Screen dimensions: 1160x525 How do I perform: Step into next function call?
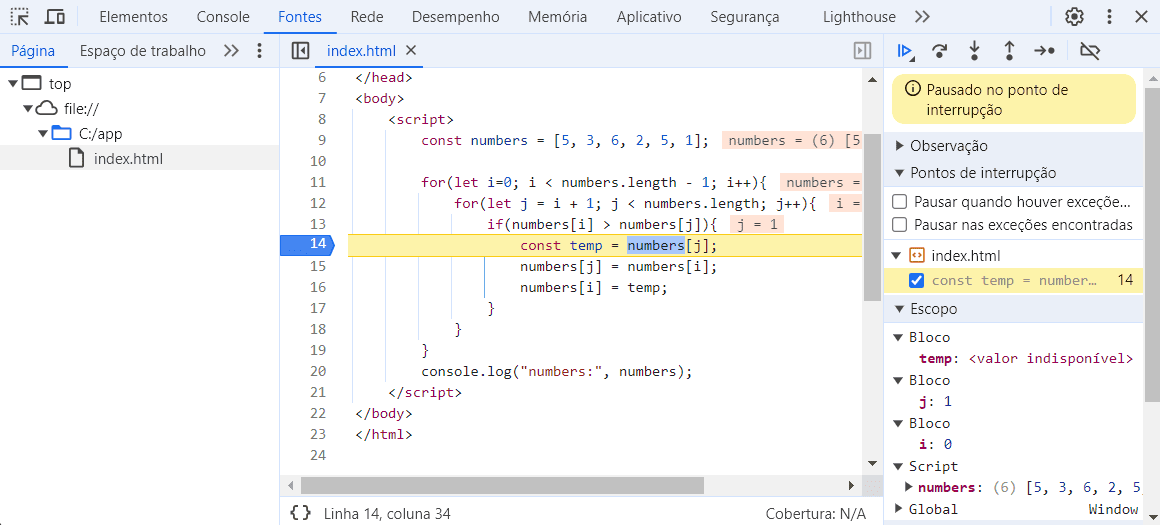click(x=974, y=51)
